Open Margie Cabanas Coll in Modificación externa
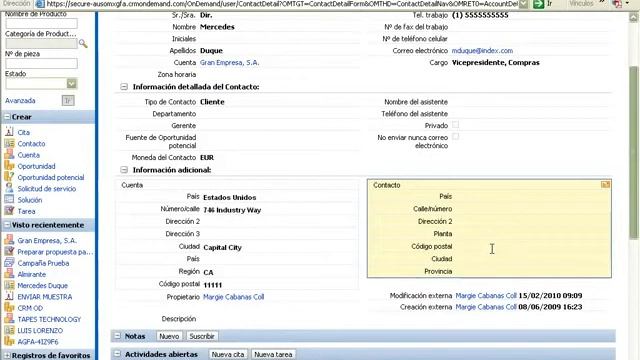Screen dimensions: 640x360 coord(486,296)
